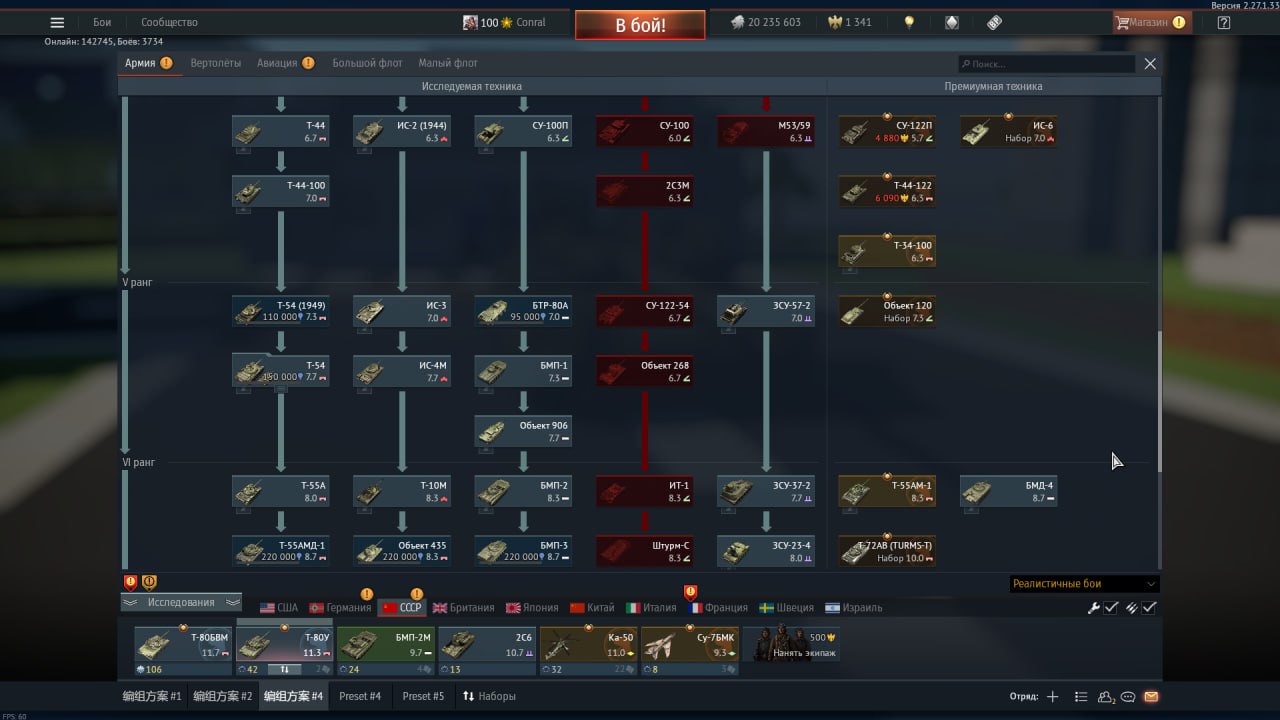Select the Япония nation tab
Image resolution: width=1280 pixels, height=720 pixels.
point(532,608)
